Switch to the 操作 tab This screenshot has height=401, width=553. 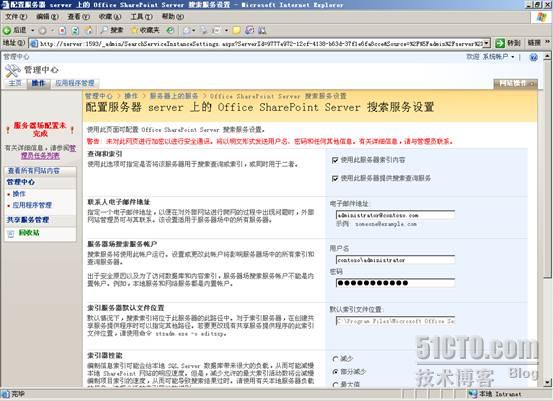click(x=38, y=83)
